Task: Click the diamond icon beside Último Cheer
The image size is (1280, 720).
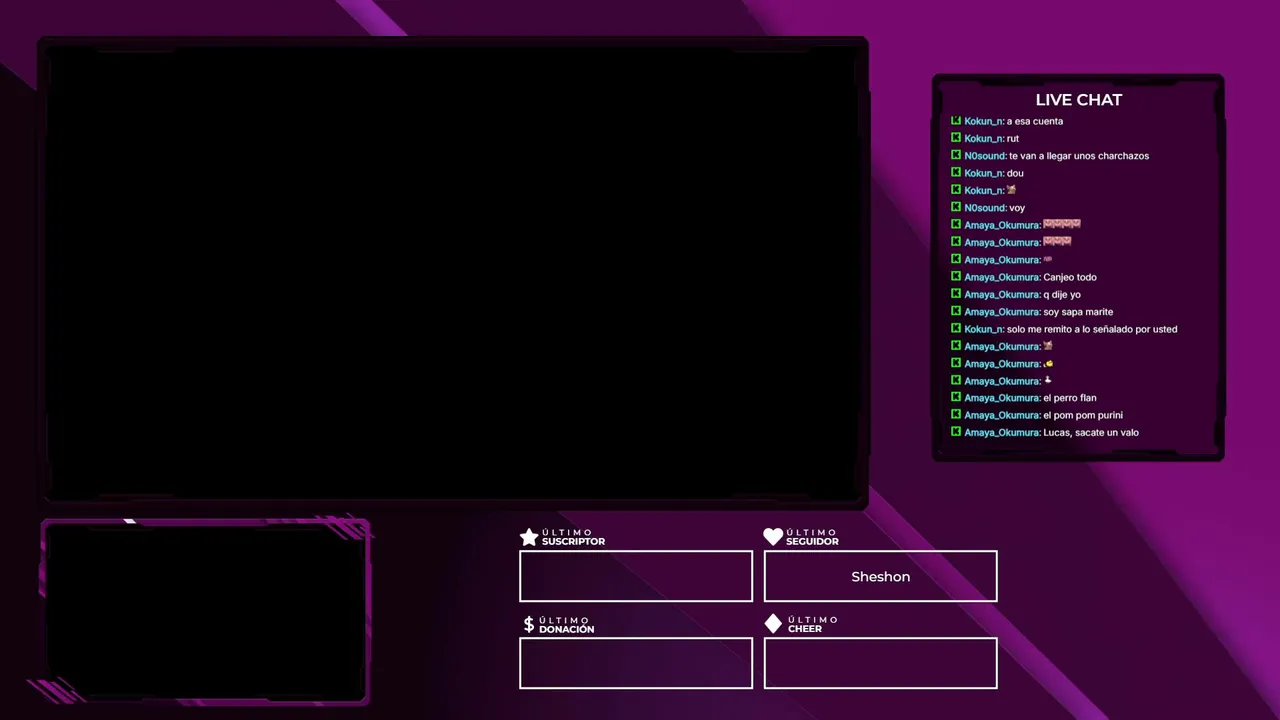Action: tap(773, 624)
